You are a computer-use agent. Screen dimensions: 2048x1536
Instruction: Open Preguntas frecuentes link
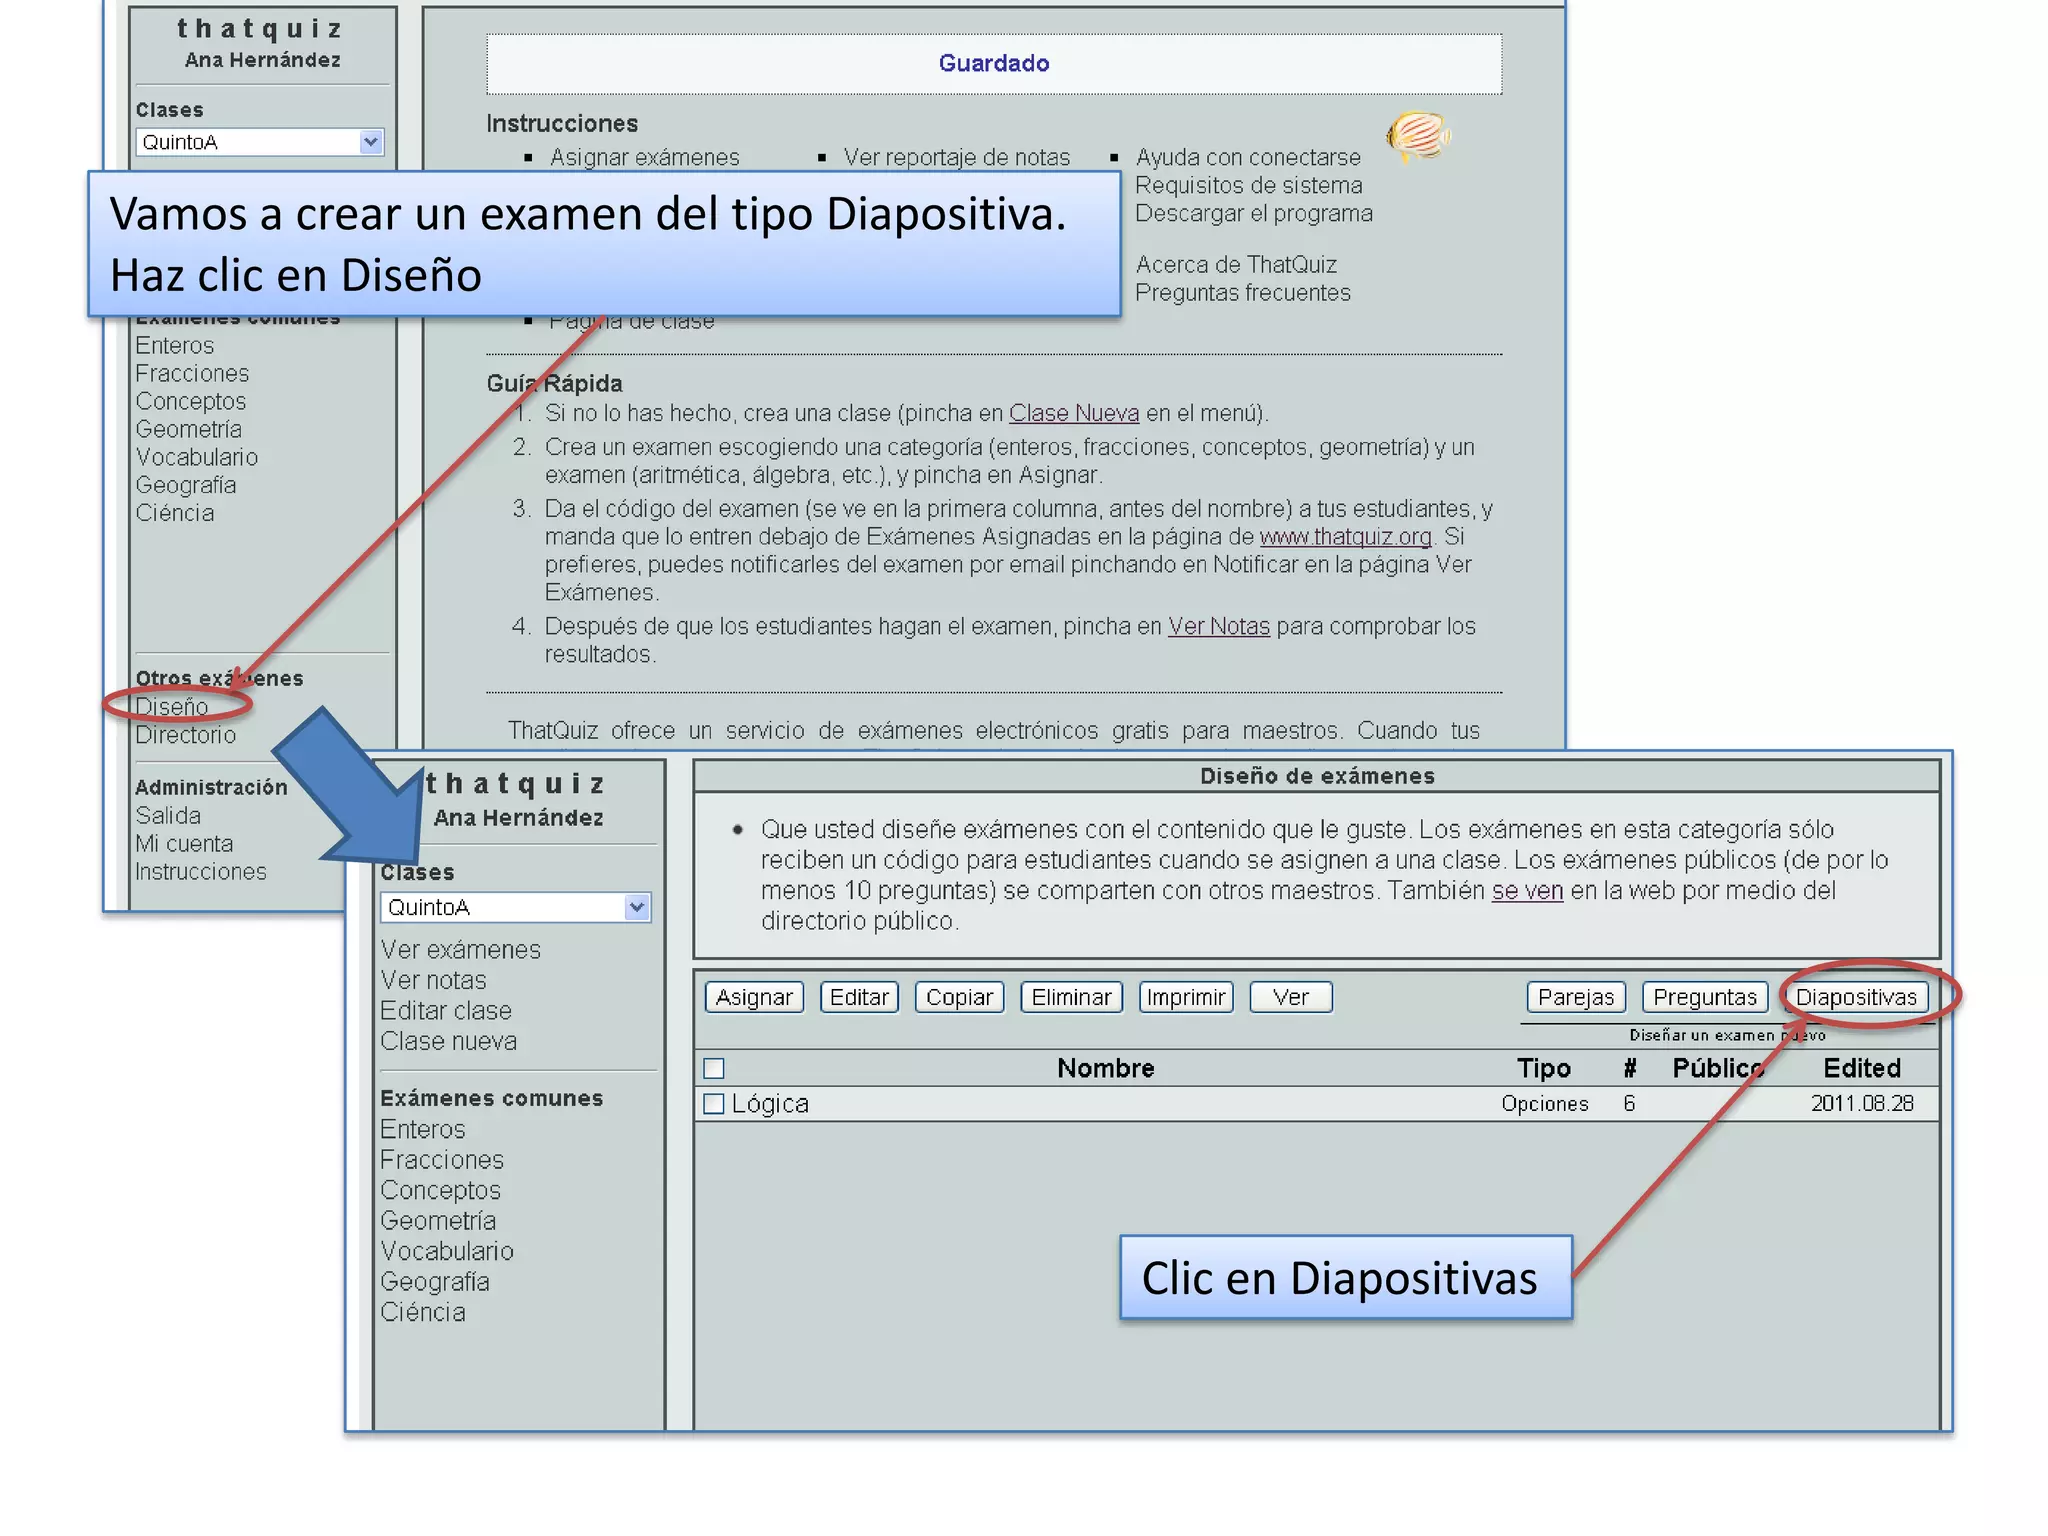tap(1243, 292)
